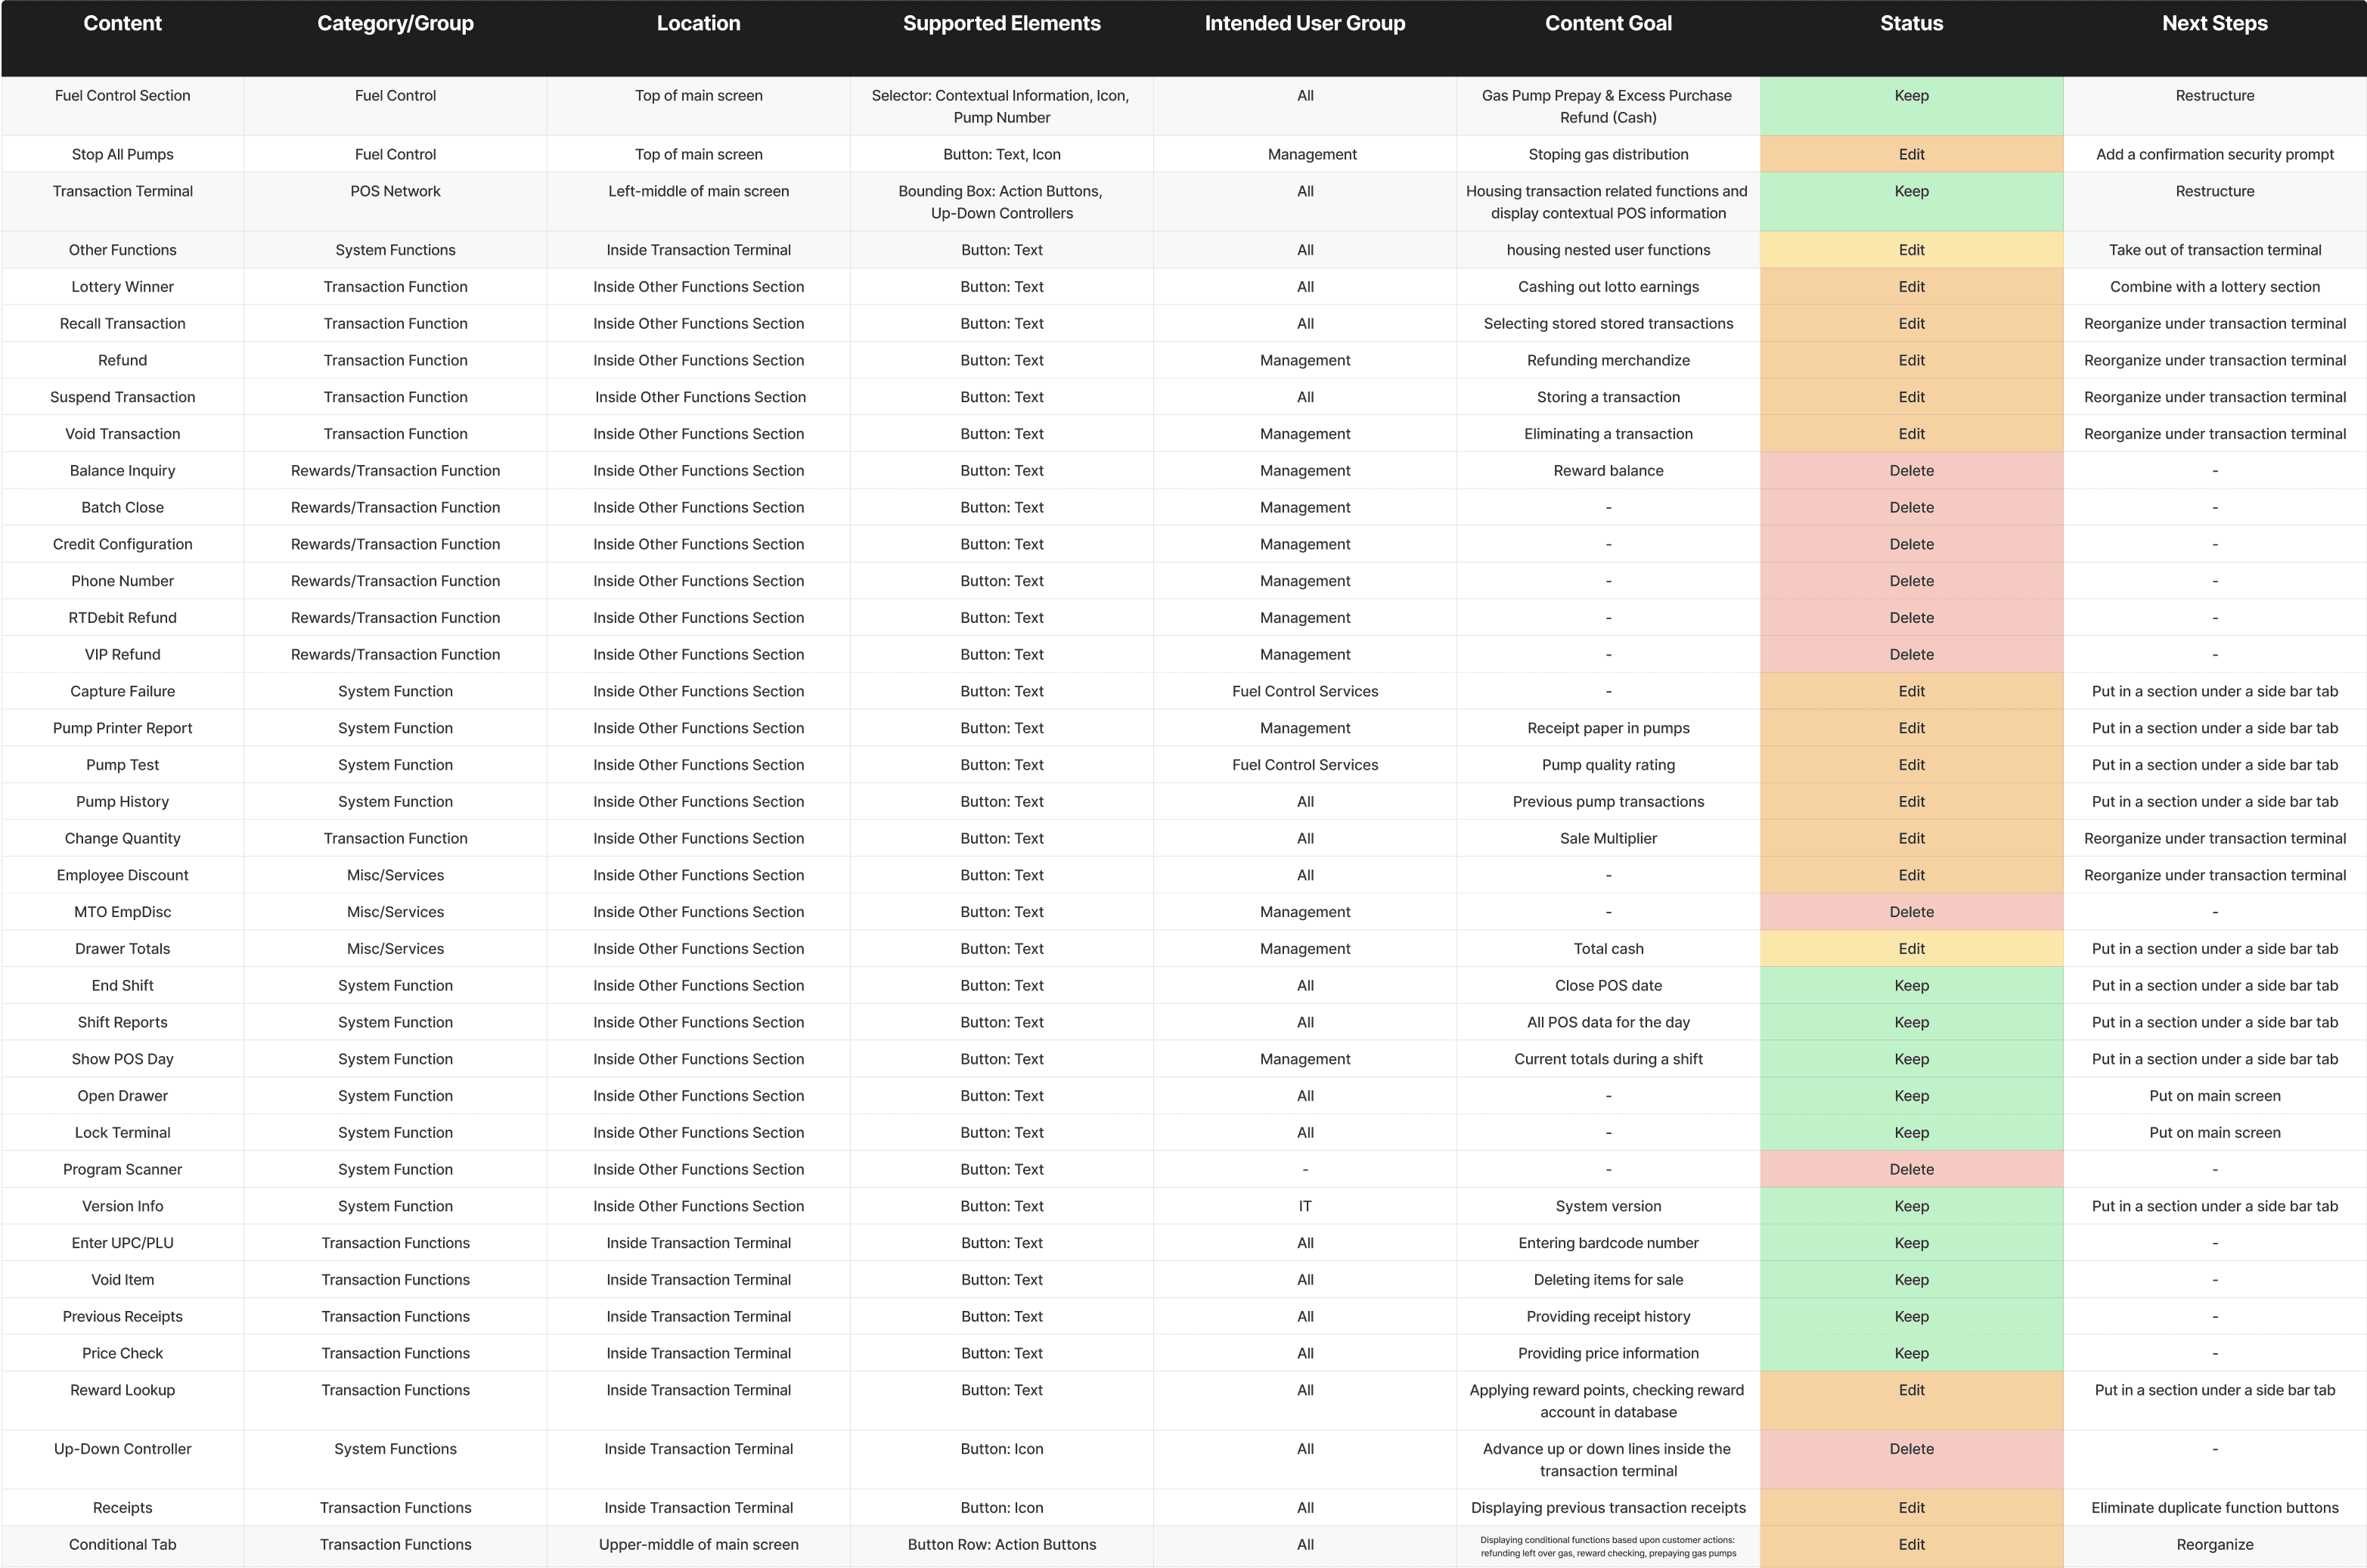This screenshot has width=2367, height=1568.
Task: Select the Change Quantity cell
Action: pyautogui.click(x=122, y=839)
